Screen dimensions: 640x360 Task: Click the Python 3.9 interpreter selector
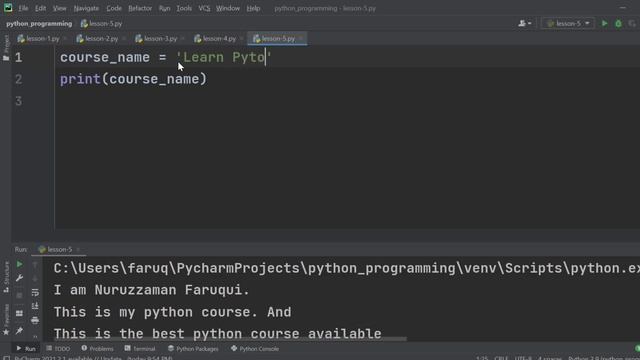[x=603, y=358]
